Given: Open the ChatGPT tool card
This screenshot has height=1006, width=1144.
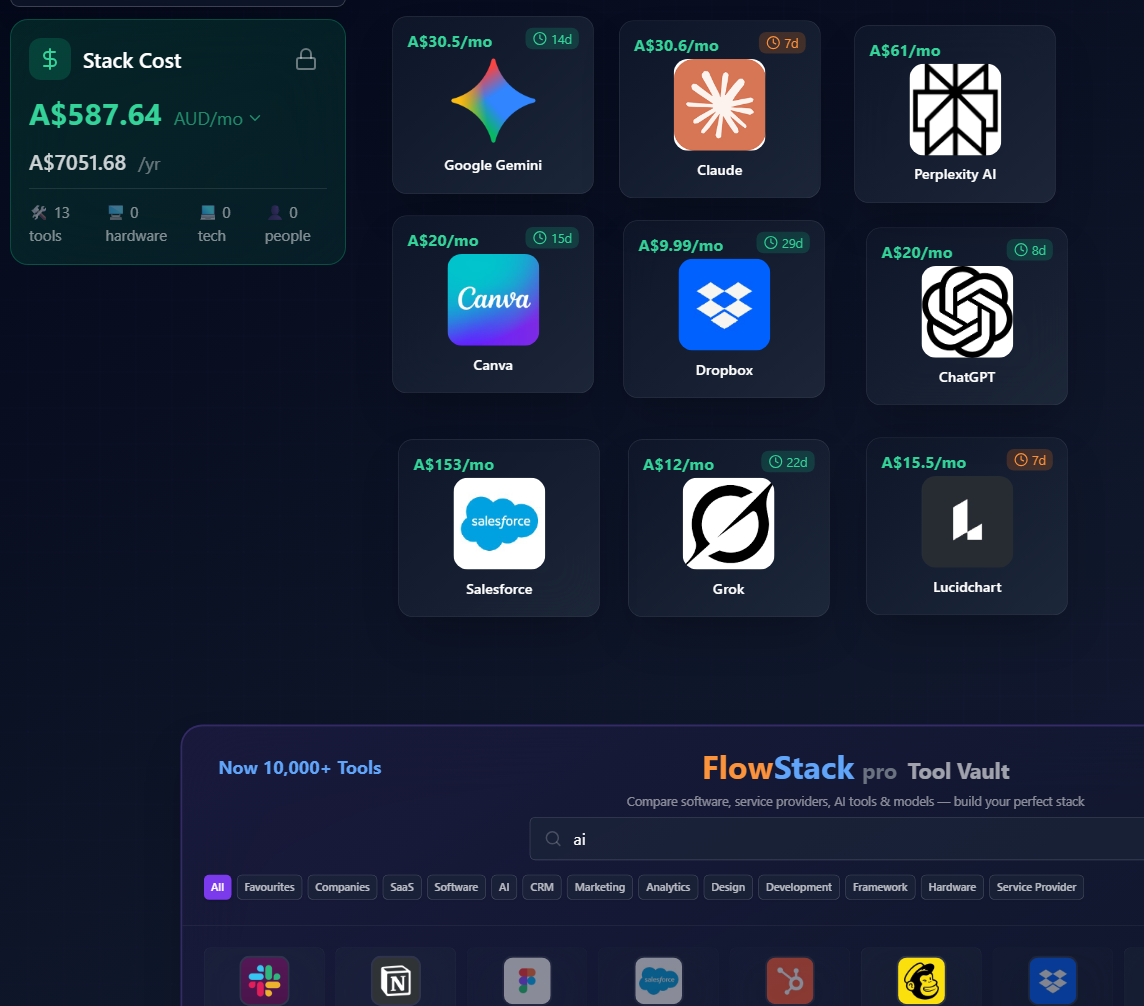Looking at the screenshot, I should tap(966, 312).
